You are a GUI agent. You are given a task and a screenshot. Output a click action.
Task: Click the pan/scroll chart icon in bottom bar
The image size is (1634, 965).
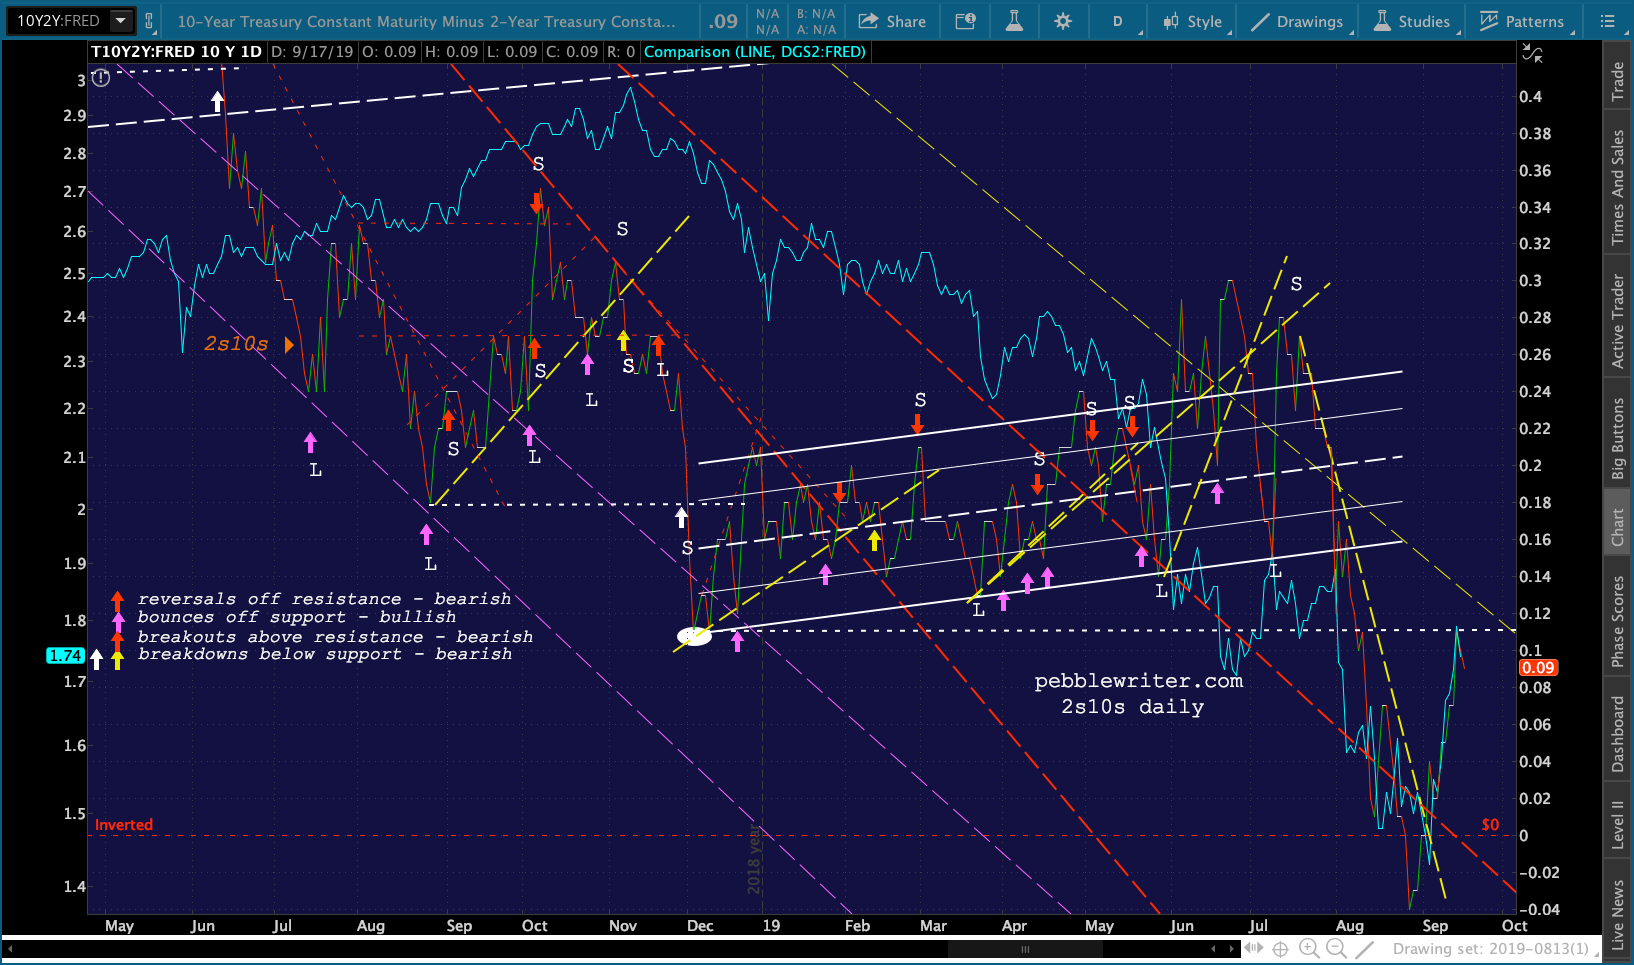tap(1254, 948)
